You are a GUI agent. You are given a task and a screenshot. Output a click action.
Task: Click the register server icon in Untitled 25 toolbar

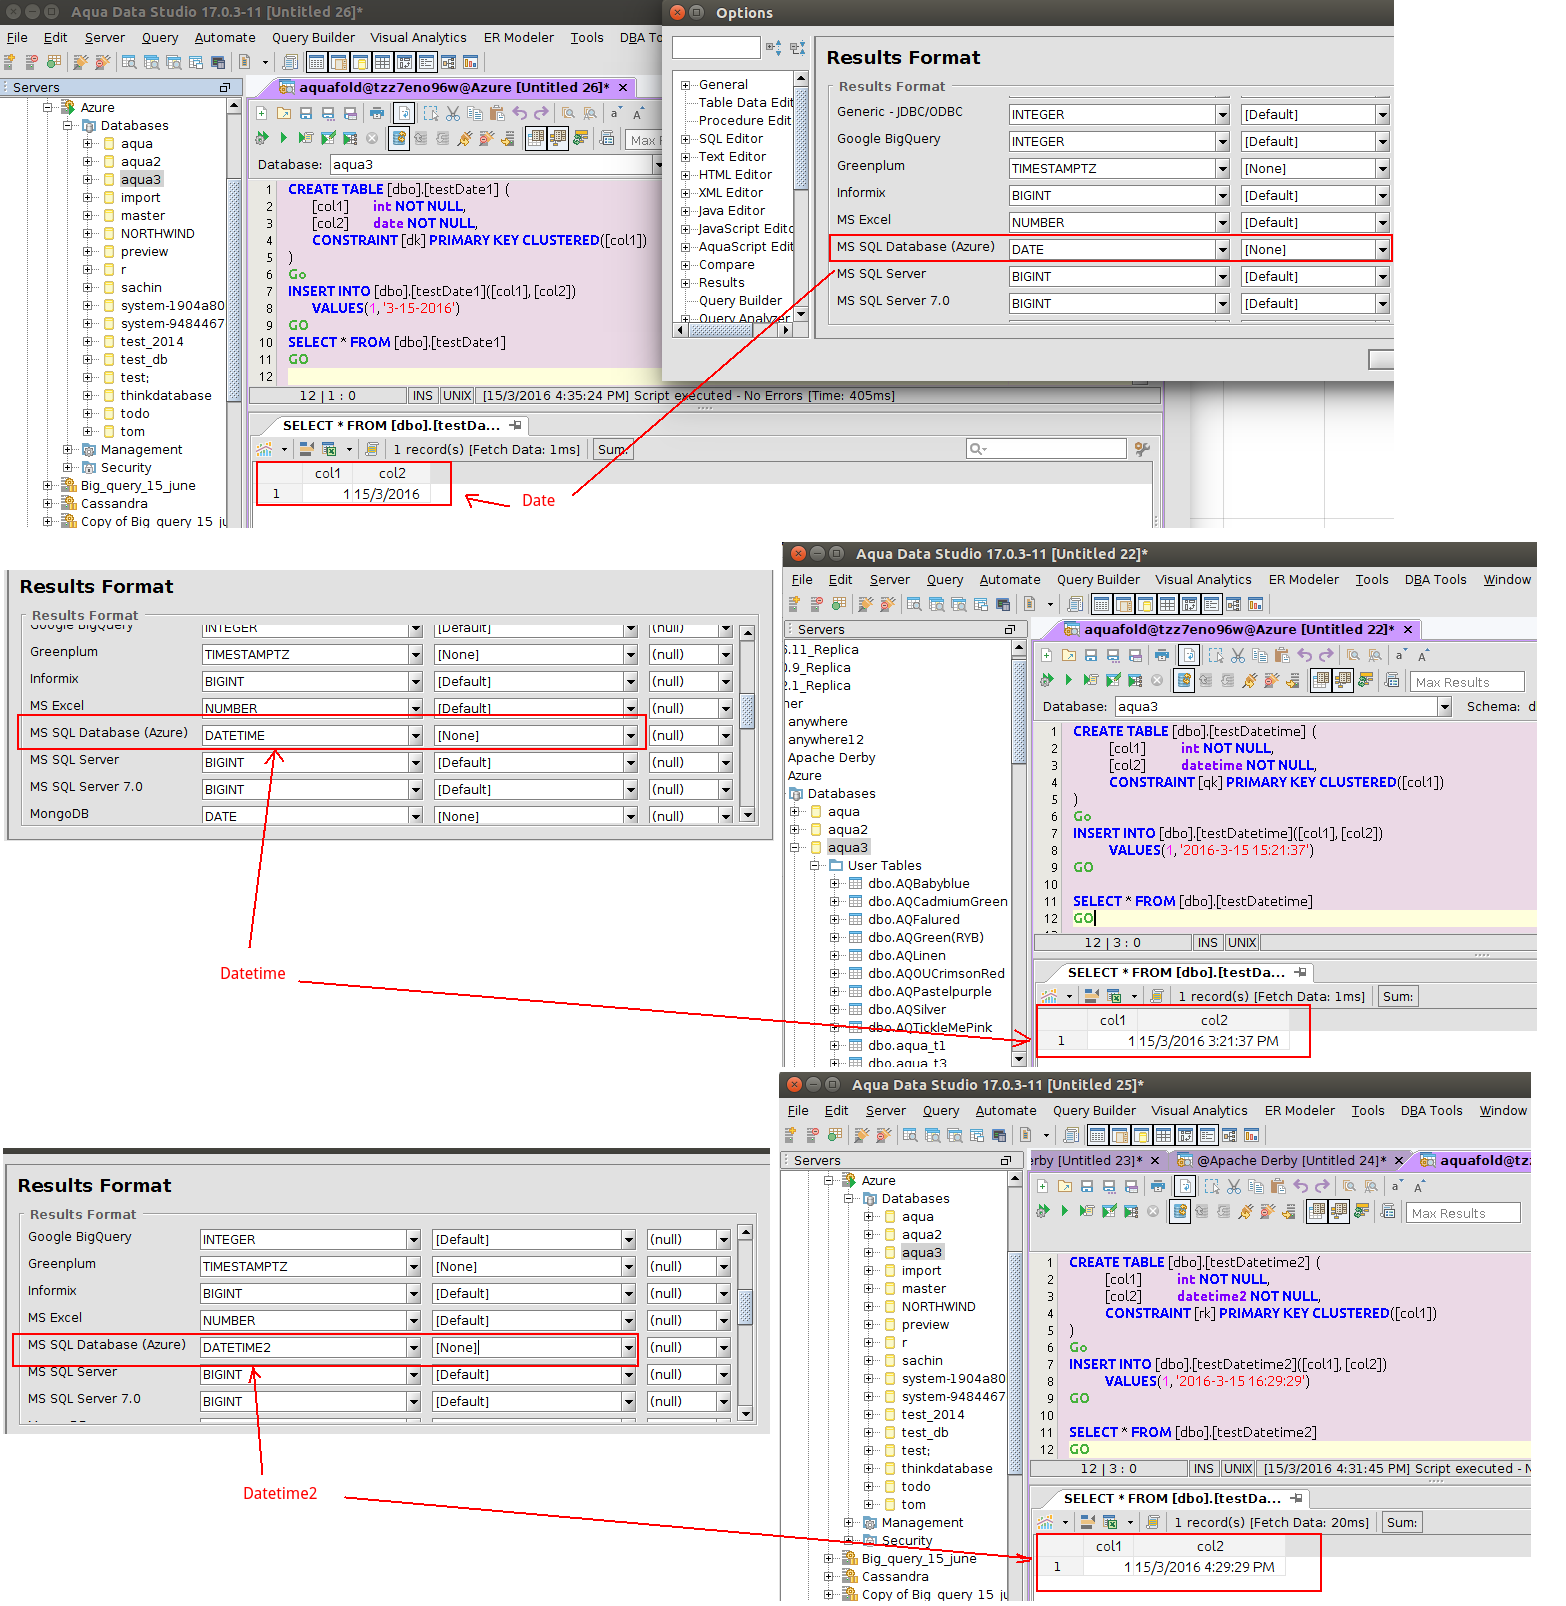(790, 1135)
